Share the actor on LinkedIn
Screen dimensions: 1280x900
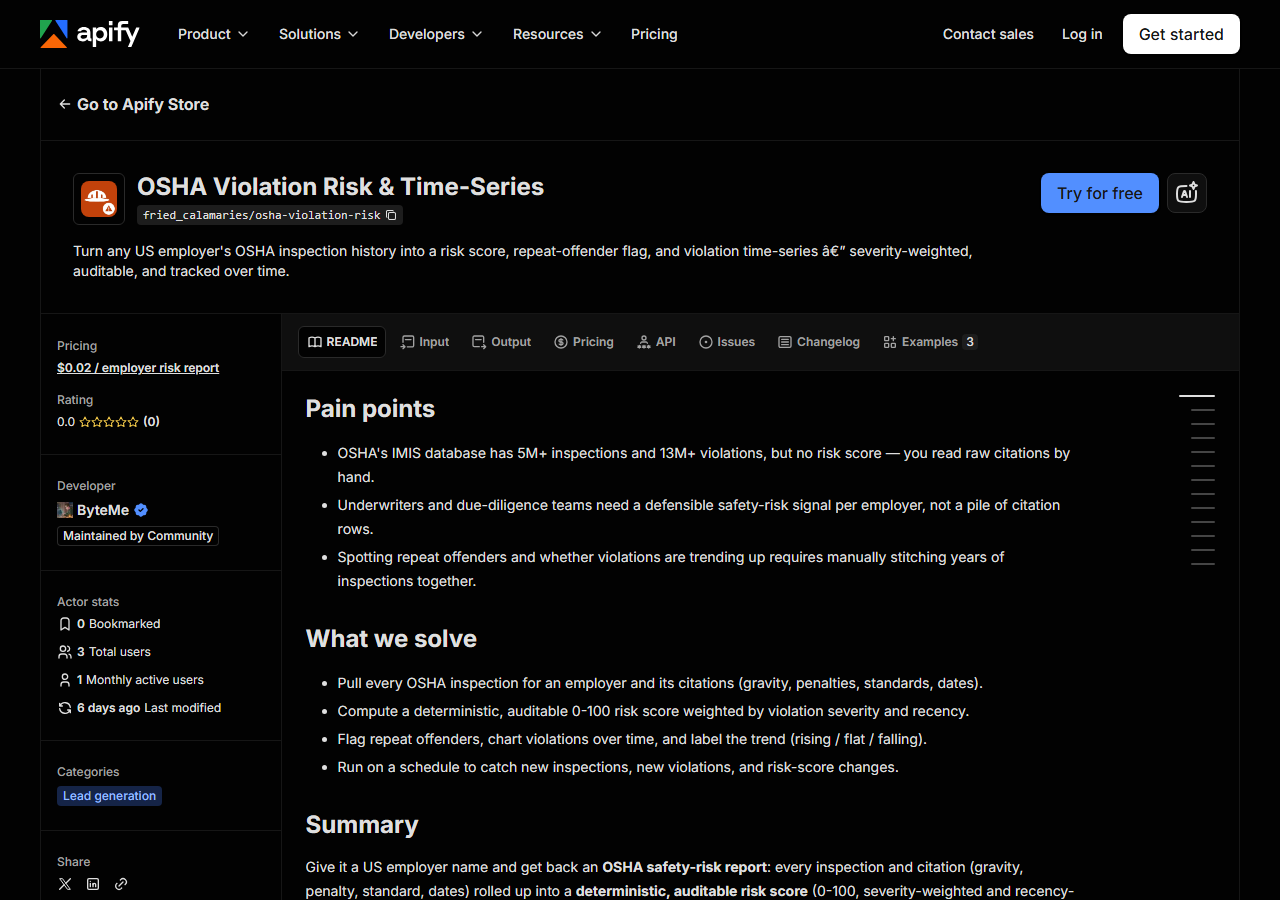(93, 884)
